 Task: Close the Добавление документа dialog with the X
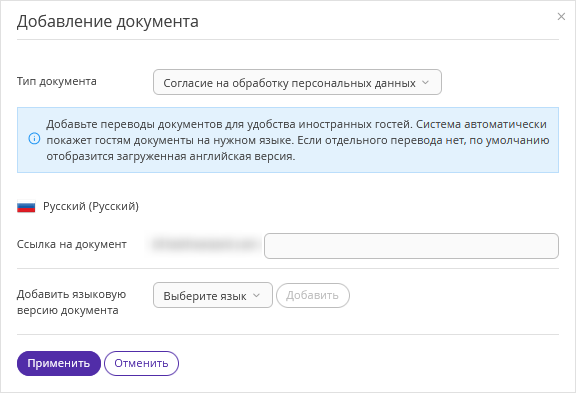click(x=561, y=17)
